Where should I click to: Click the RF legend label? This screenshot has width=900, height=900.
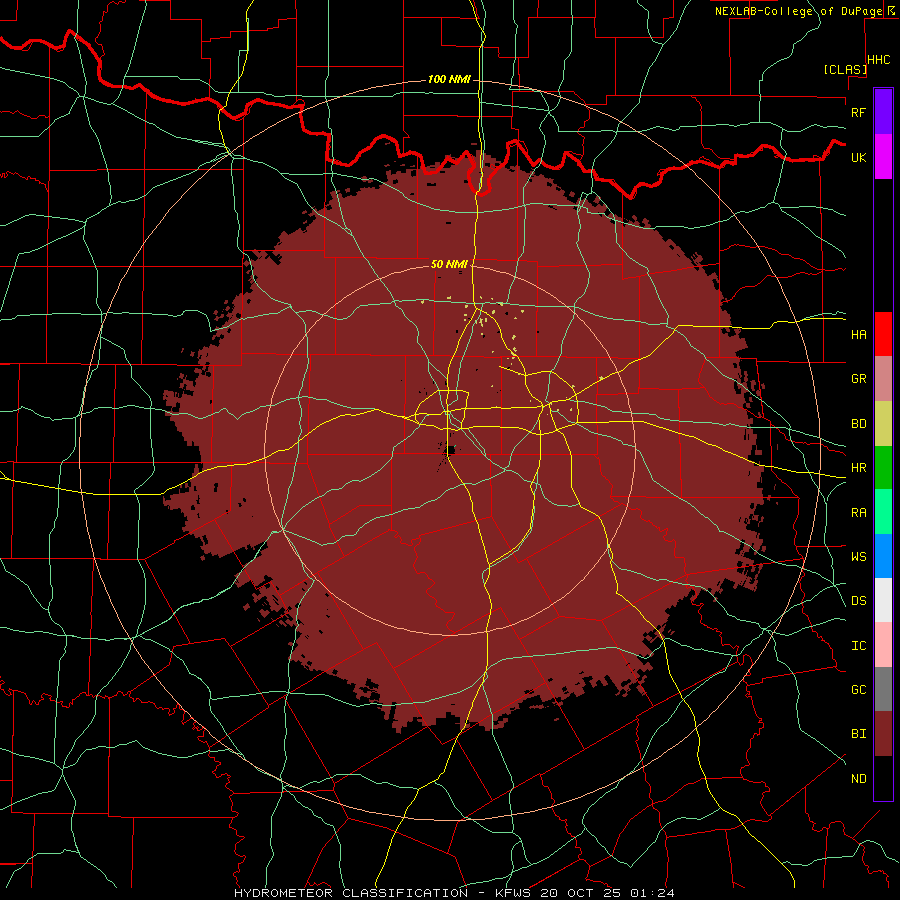(858, 112)
